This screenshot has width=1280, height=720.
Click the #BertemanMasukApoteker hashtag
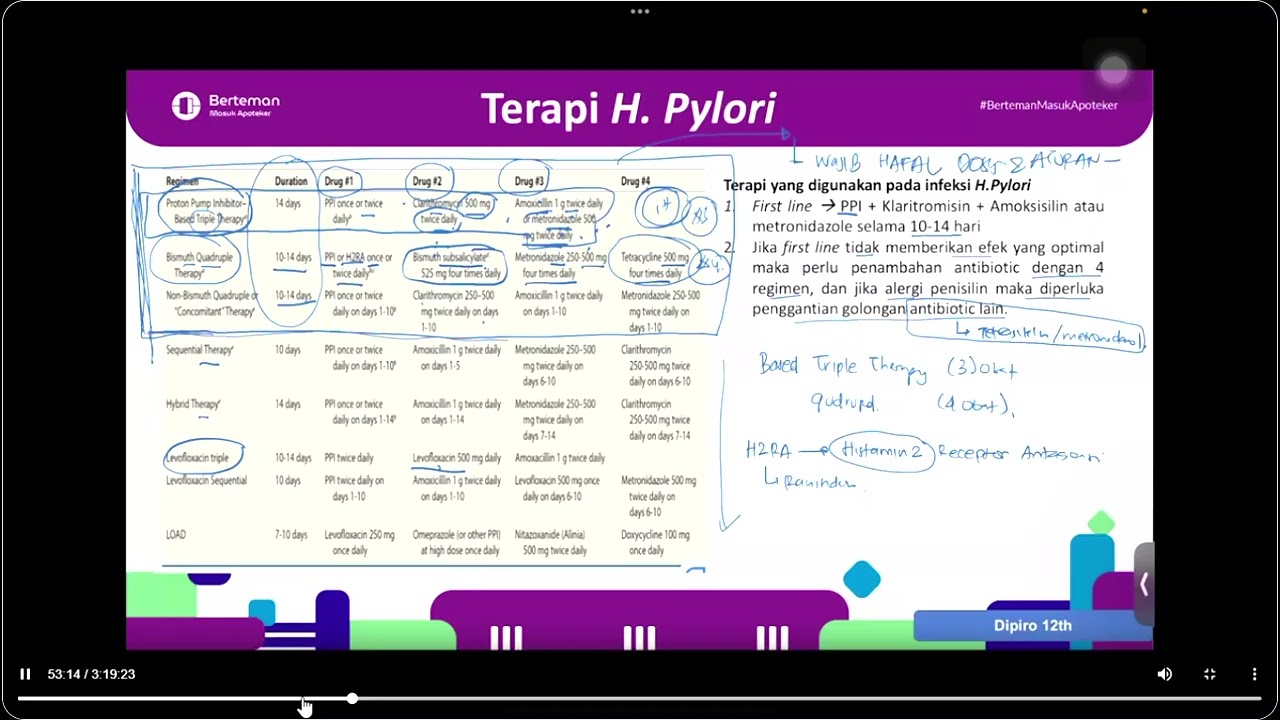tap(1049, 105)
